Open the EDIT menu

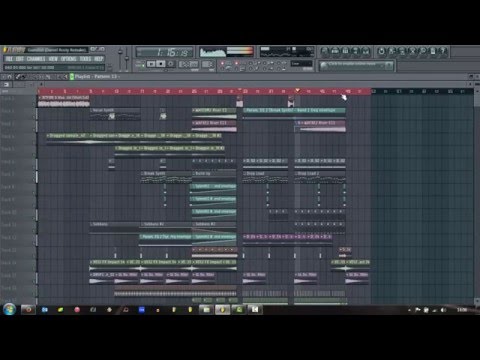20,59
